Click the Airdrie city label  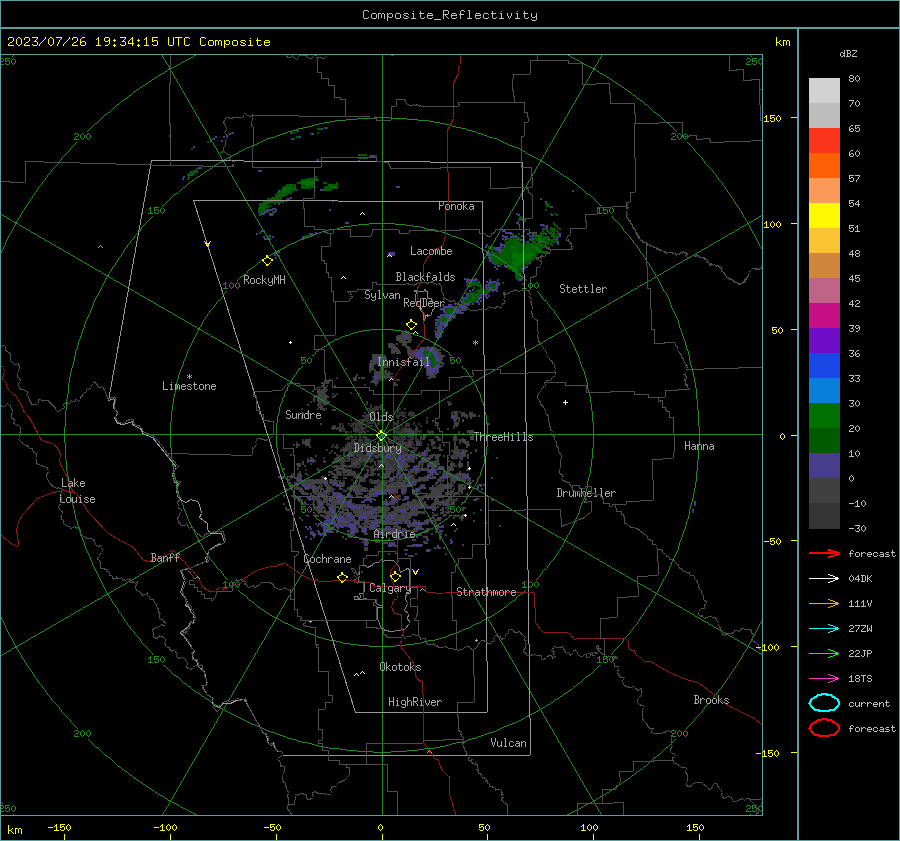(x=394, y=534)
